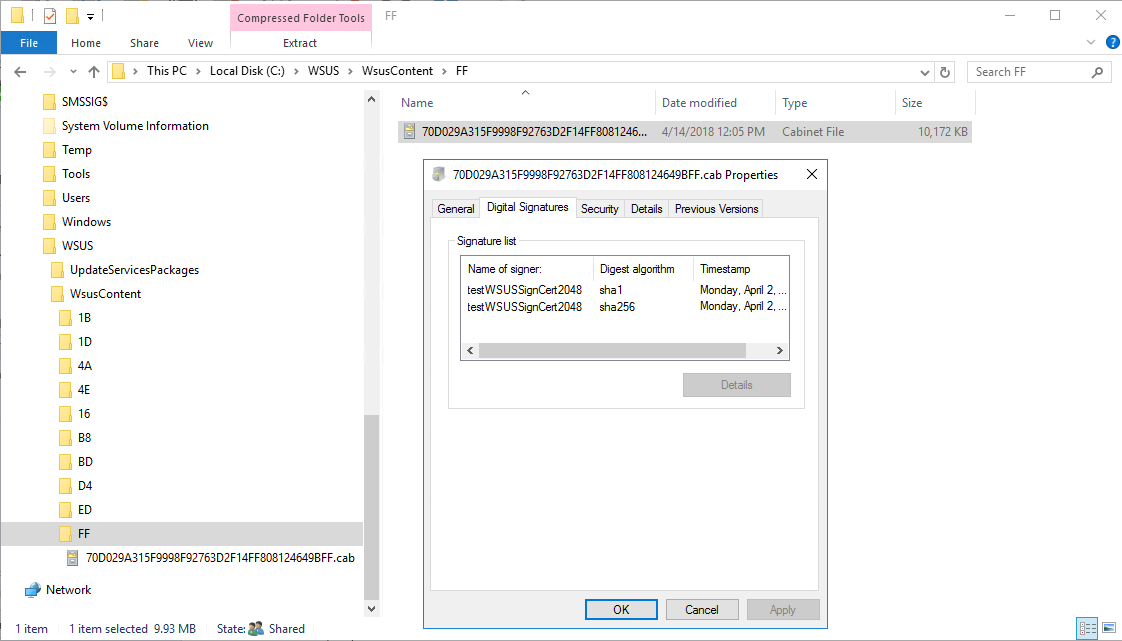Click the Properties quick access icon

50,16
